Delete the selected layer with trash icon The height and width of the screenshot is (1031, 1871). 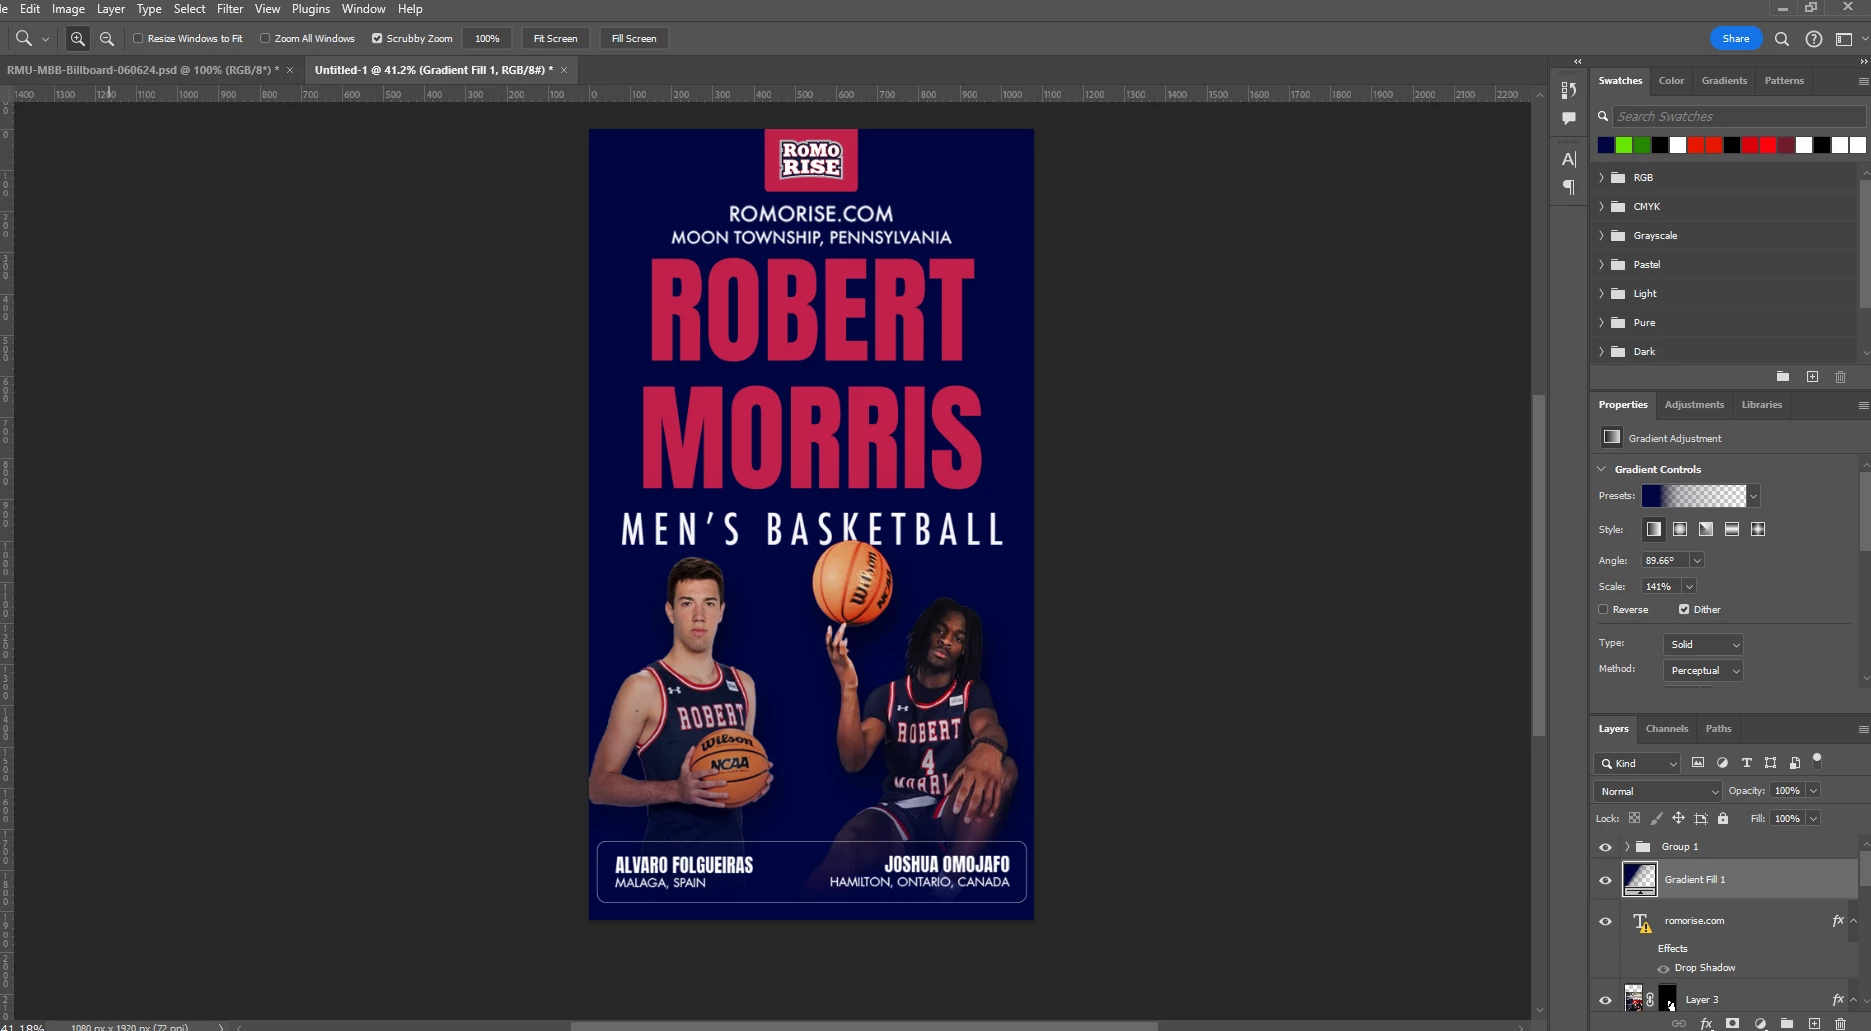pos(1840,1023)
